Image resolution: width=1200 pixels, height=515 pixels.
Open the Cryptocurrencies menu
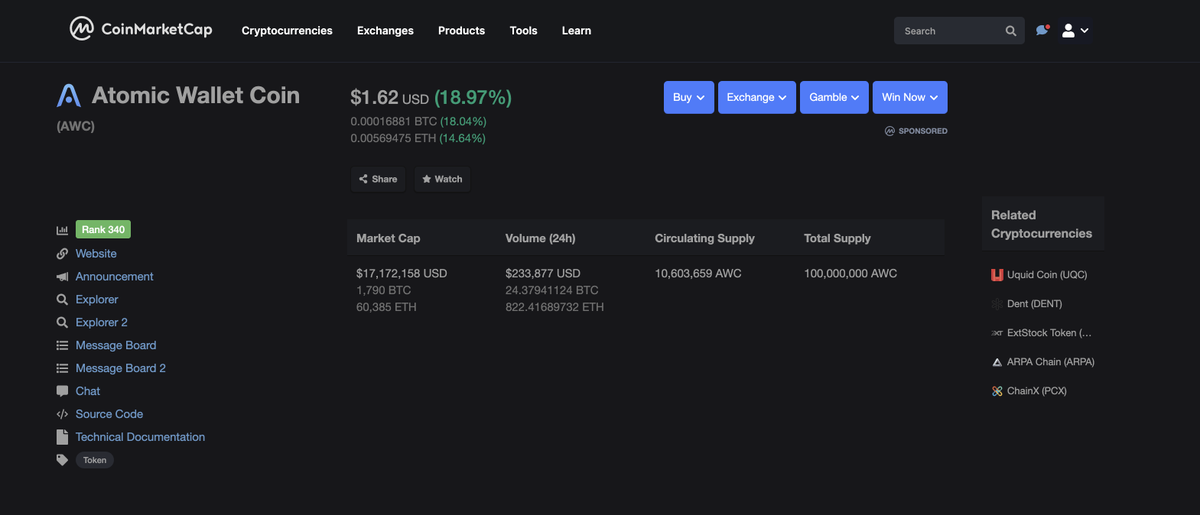[x=287, y=31]
